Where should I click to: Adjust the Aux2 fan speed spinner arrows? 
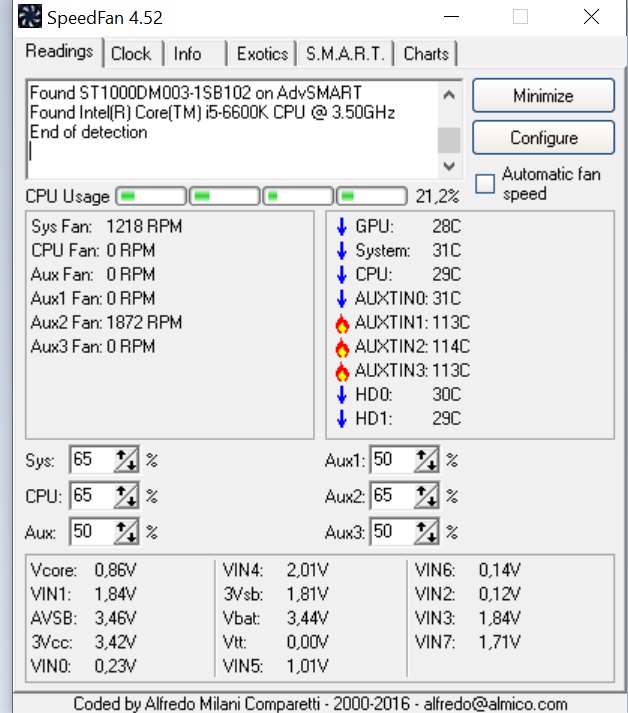[x=427, y=496]
